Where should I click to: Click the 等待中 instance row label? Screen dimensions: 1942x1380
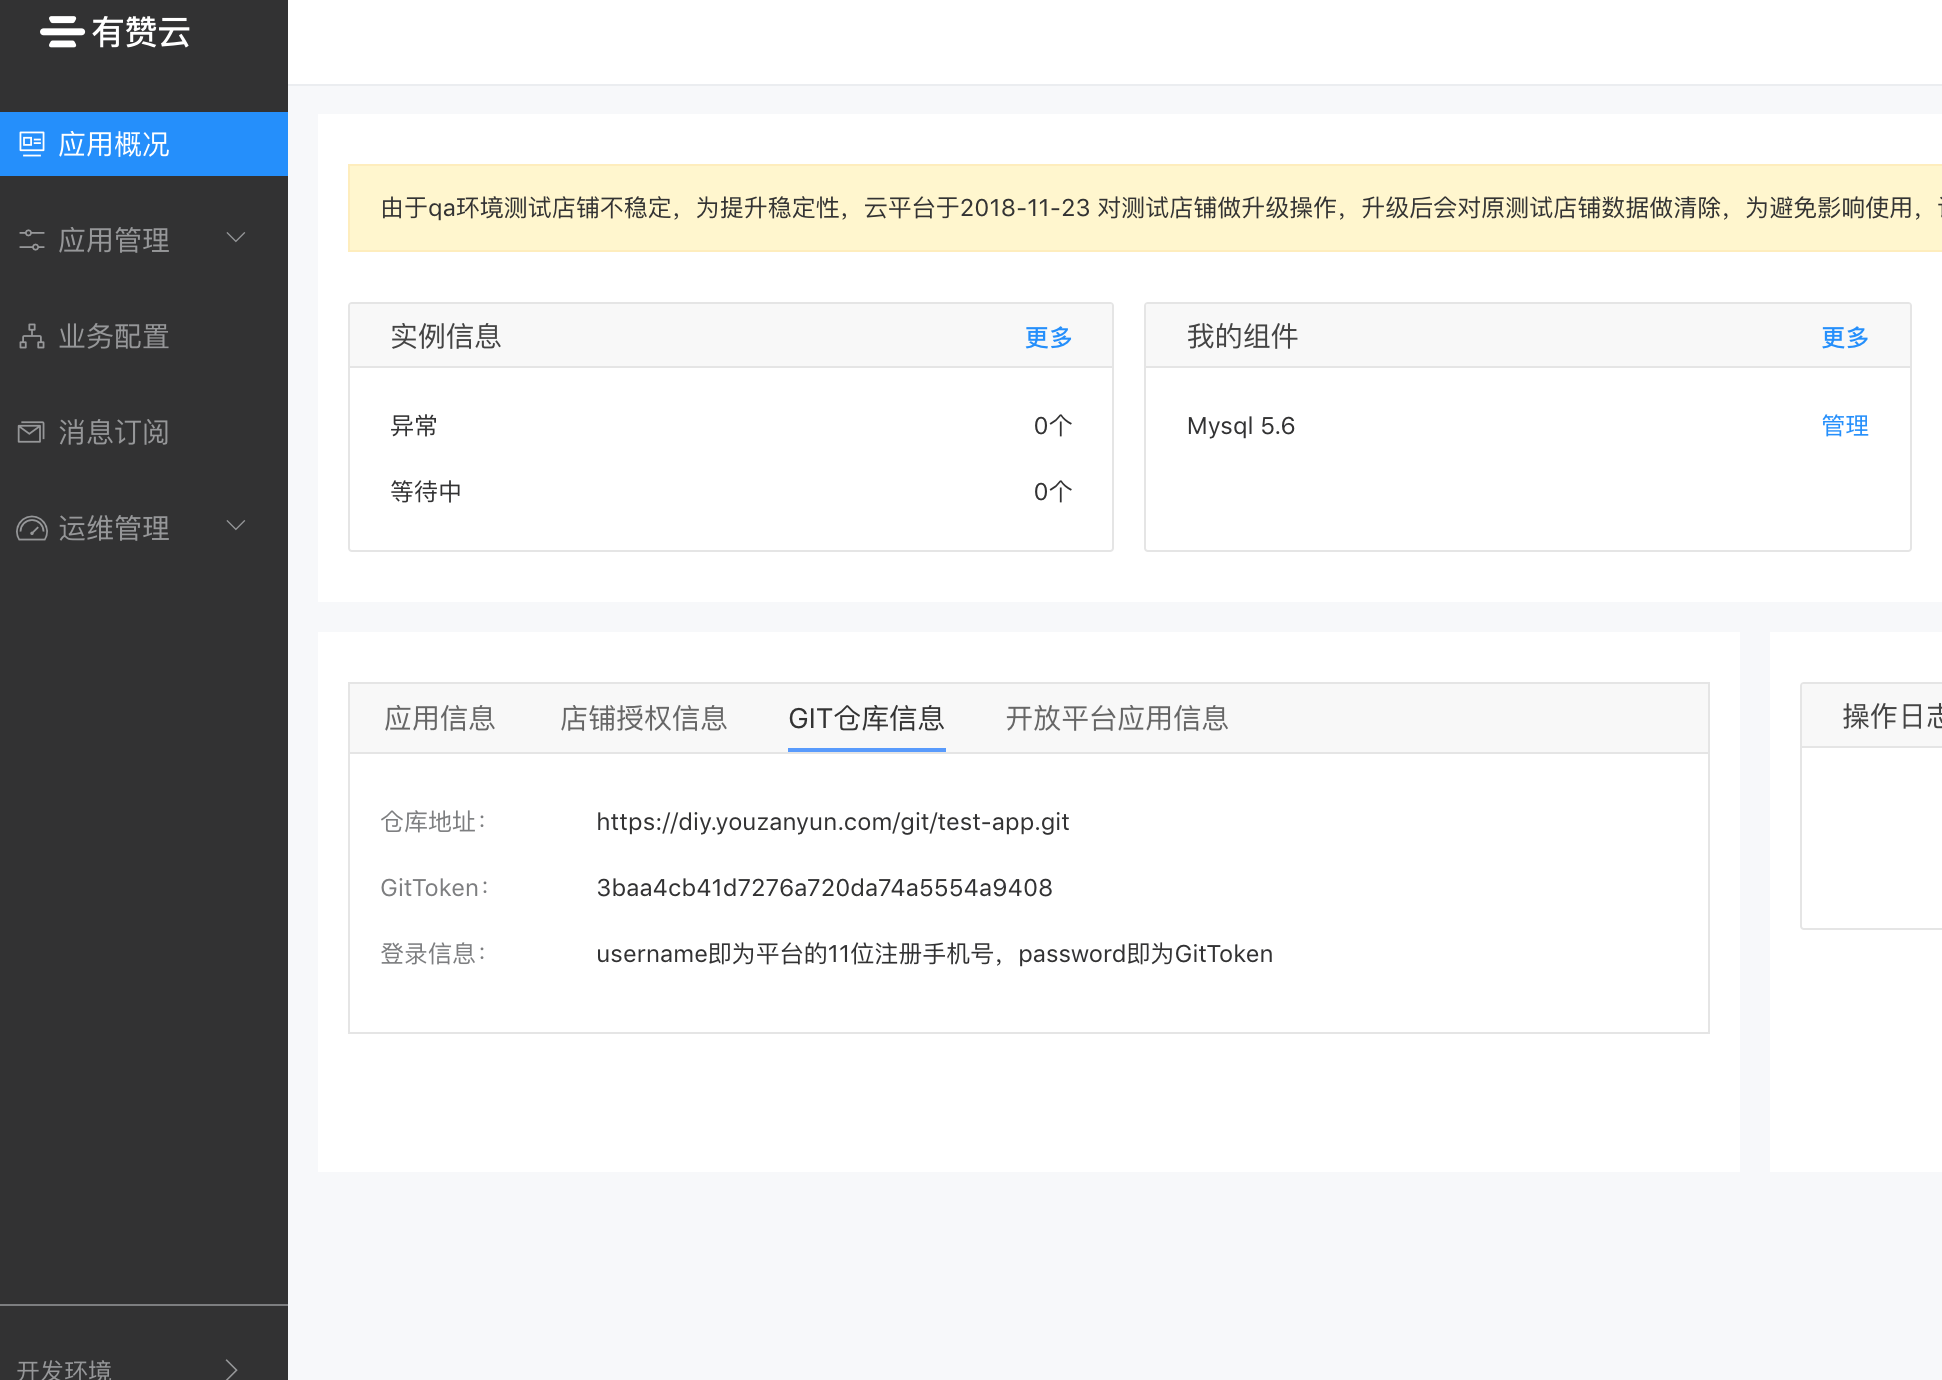[426, 492]
